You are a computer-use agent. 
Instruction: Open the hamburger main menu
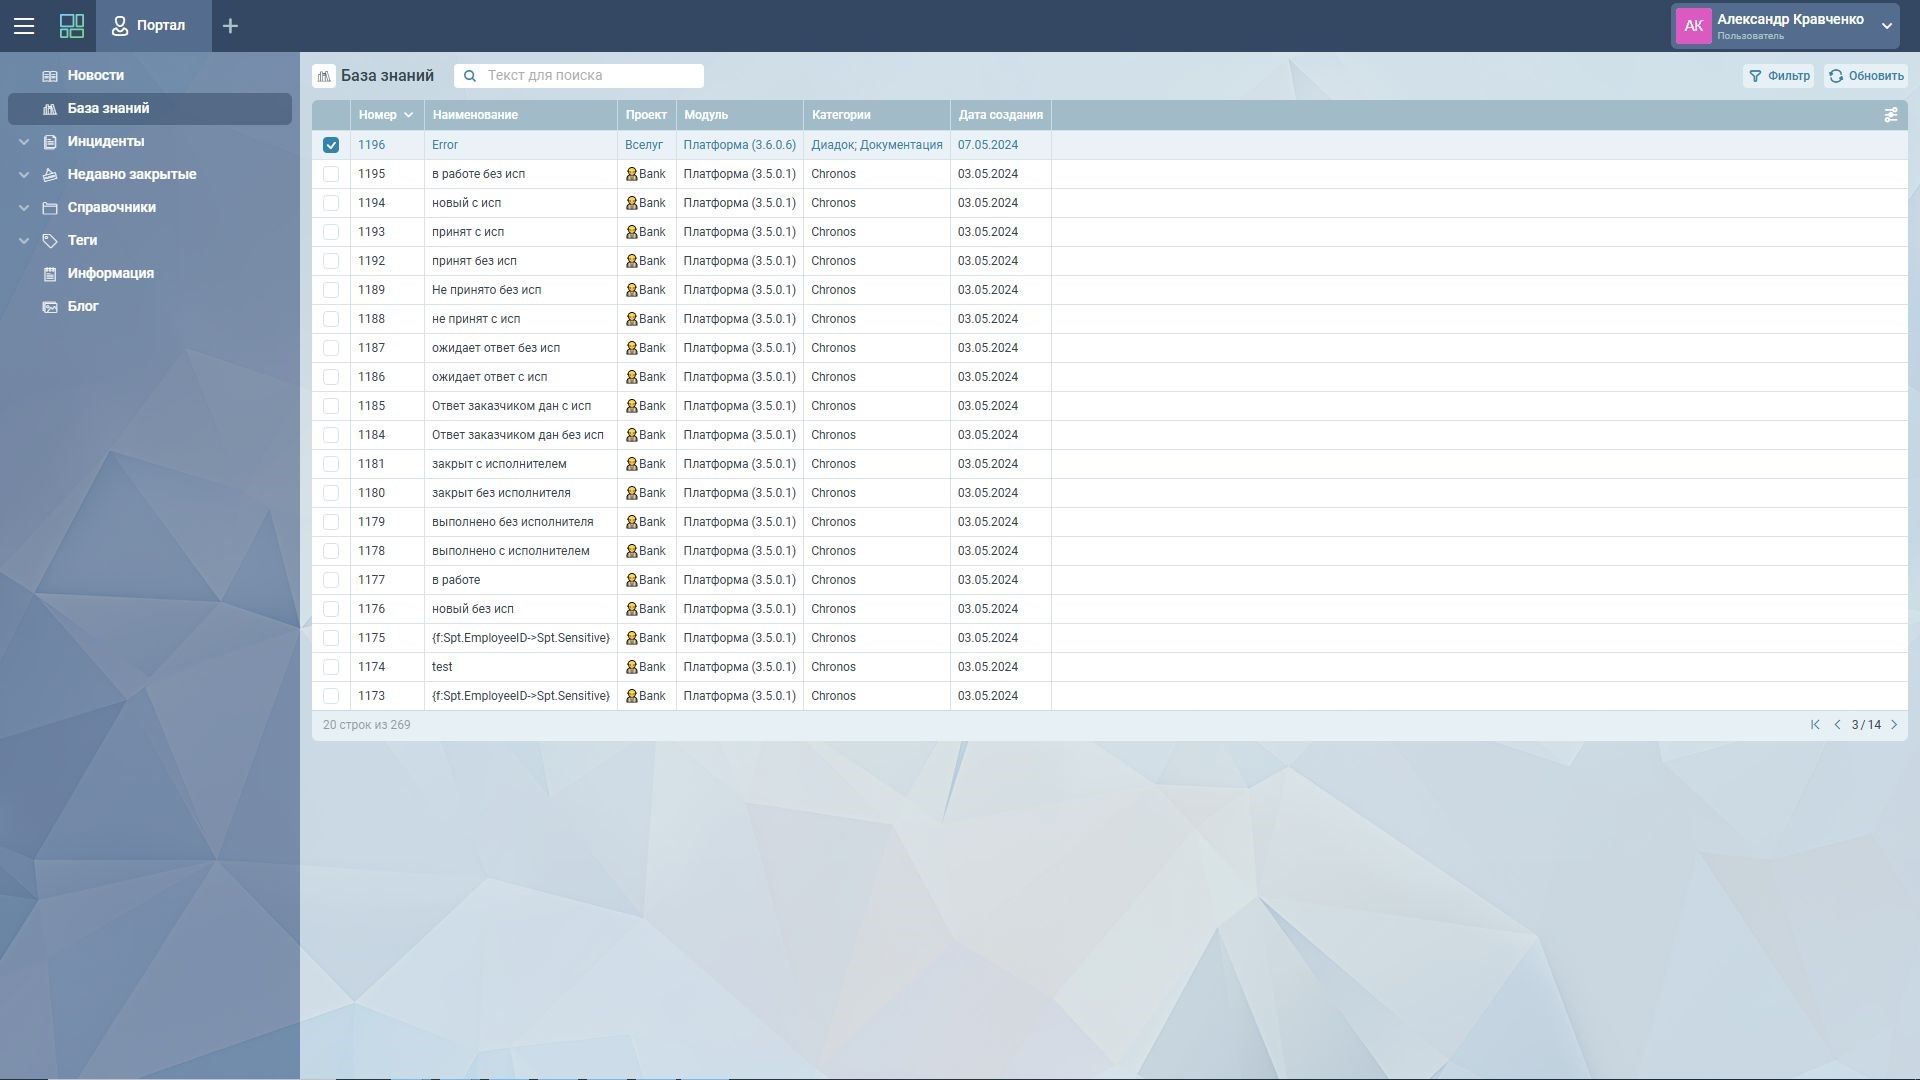coord(24,26)
